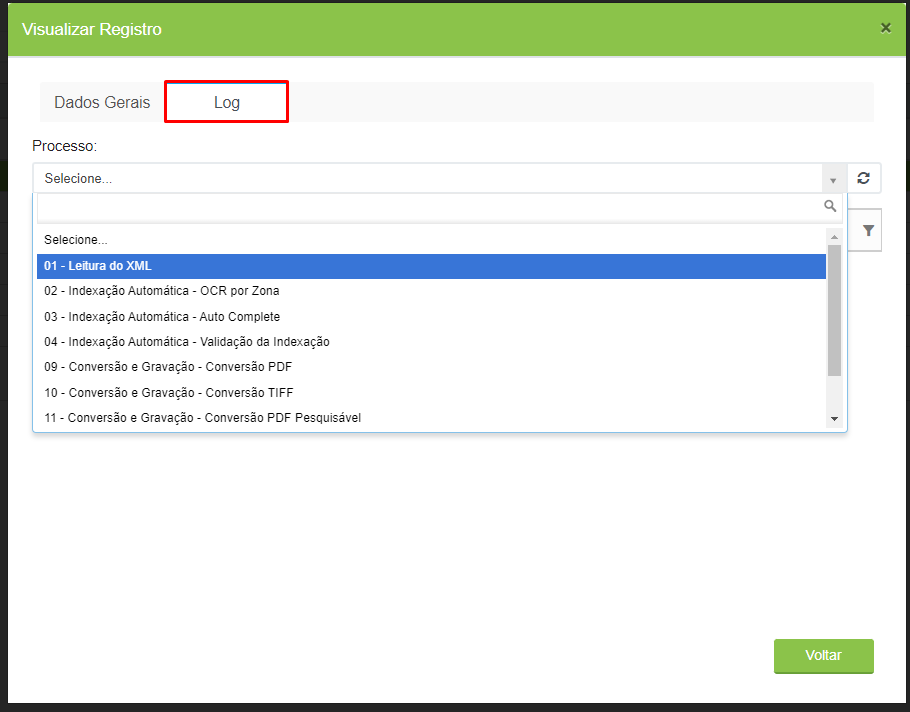
Task: Click the Processo Selecione combo box
Action: pos(439,178)
